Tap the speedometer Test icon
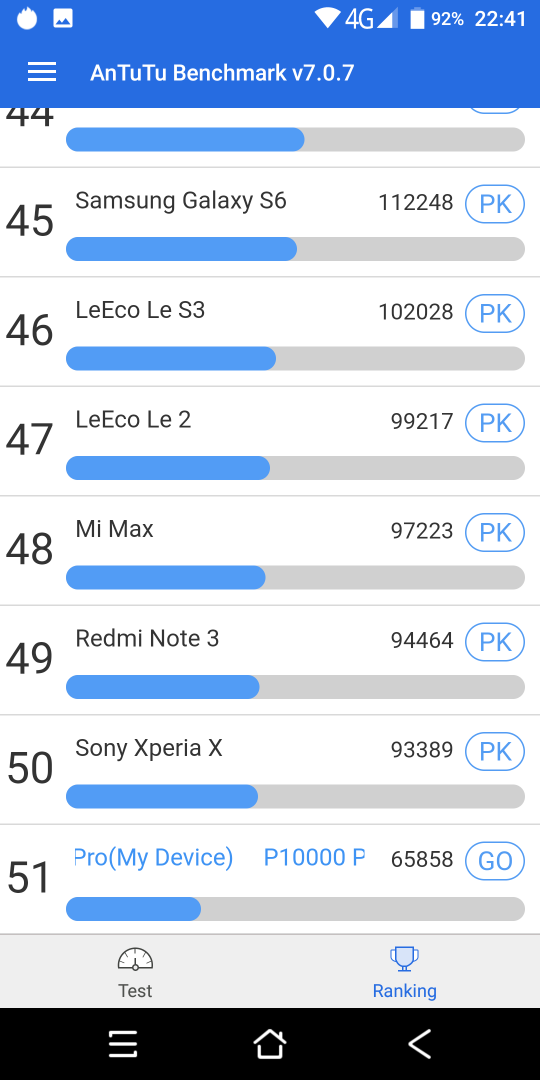The width and height of the screenshot is (540, 1080). [135, 960]
